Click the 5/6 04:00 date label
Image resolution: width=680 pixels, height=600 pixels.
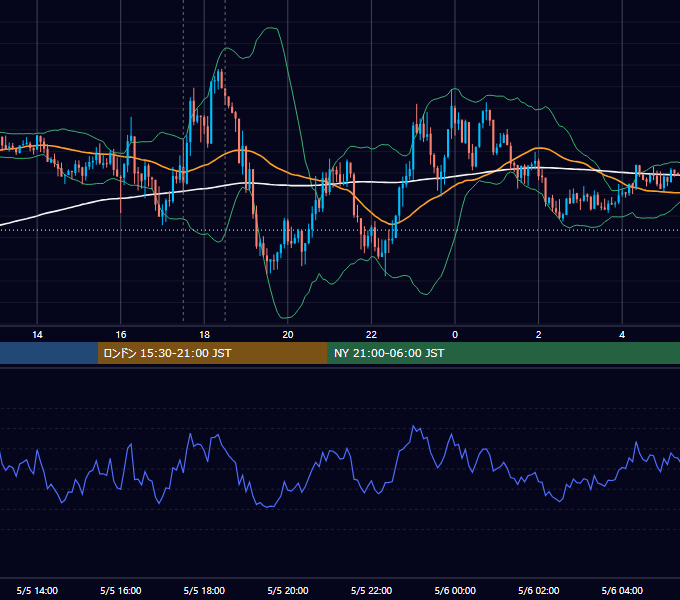622,591
